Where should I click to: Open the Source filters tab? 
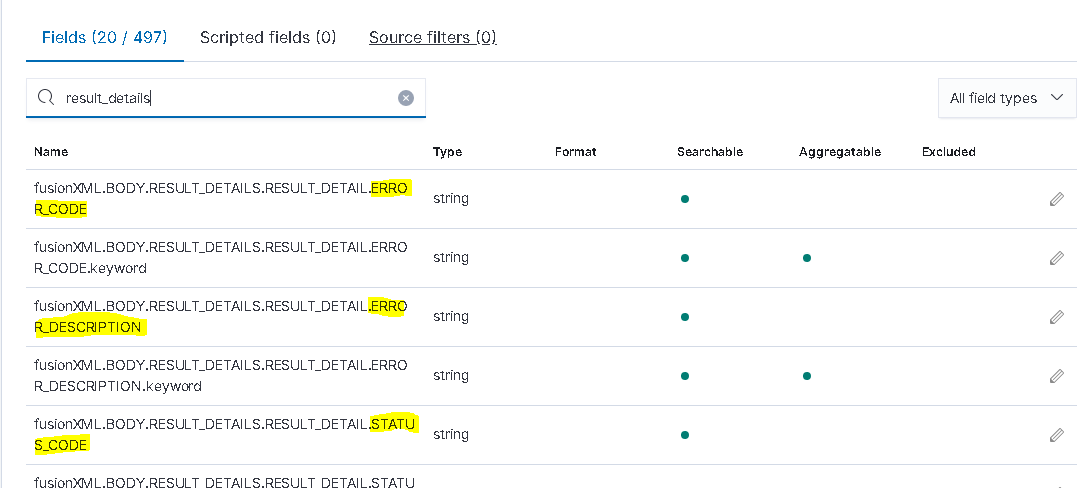432,38
